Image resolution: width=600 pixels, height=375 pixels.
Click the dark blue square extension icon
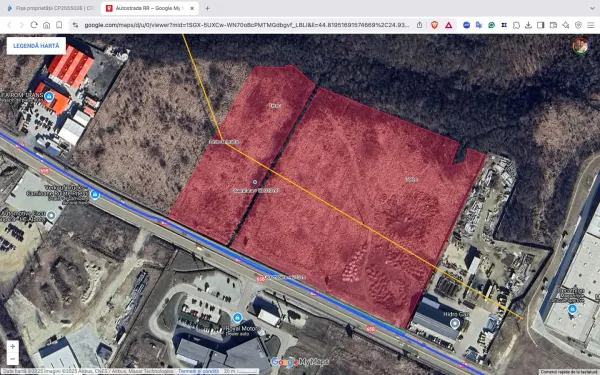pyautogui.click(x=504, y=25)
